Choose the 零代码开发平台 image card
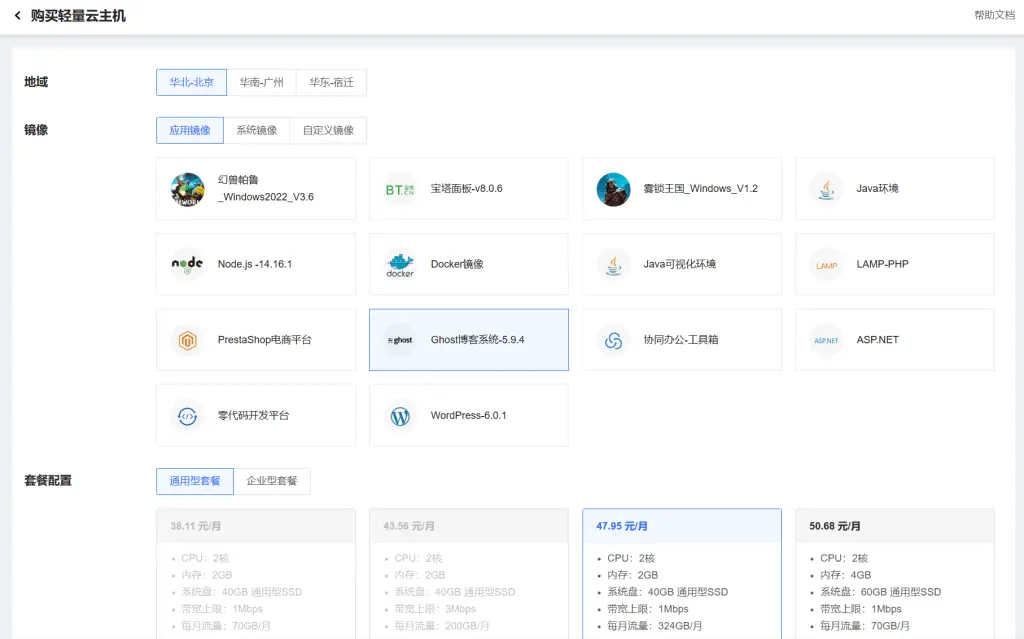Viewport: 1024px width, 639px height. click(256, 416)
